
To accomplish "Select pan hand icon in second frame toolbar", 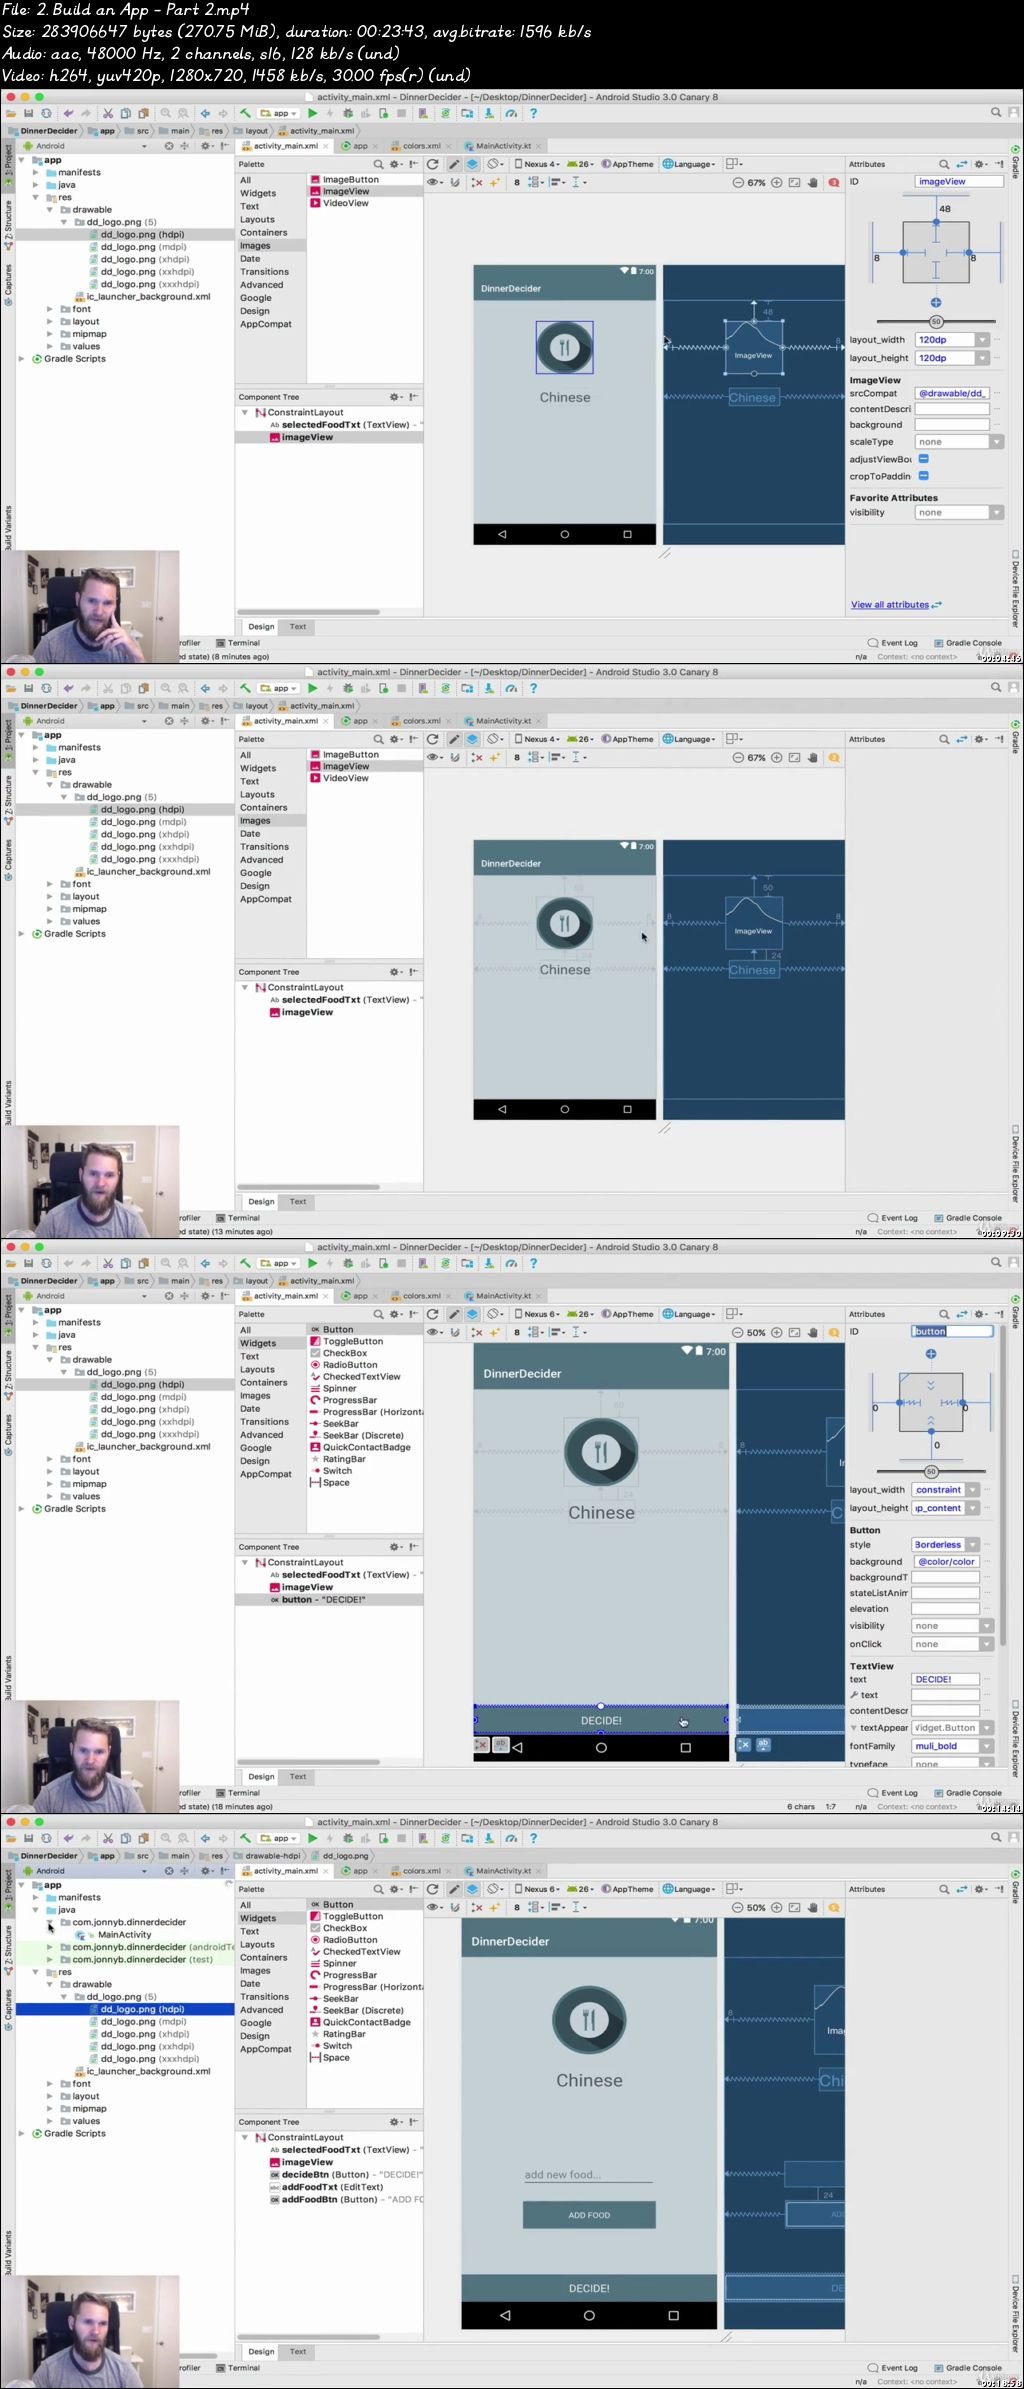I will (x=813, y=758).
